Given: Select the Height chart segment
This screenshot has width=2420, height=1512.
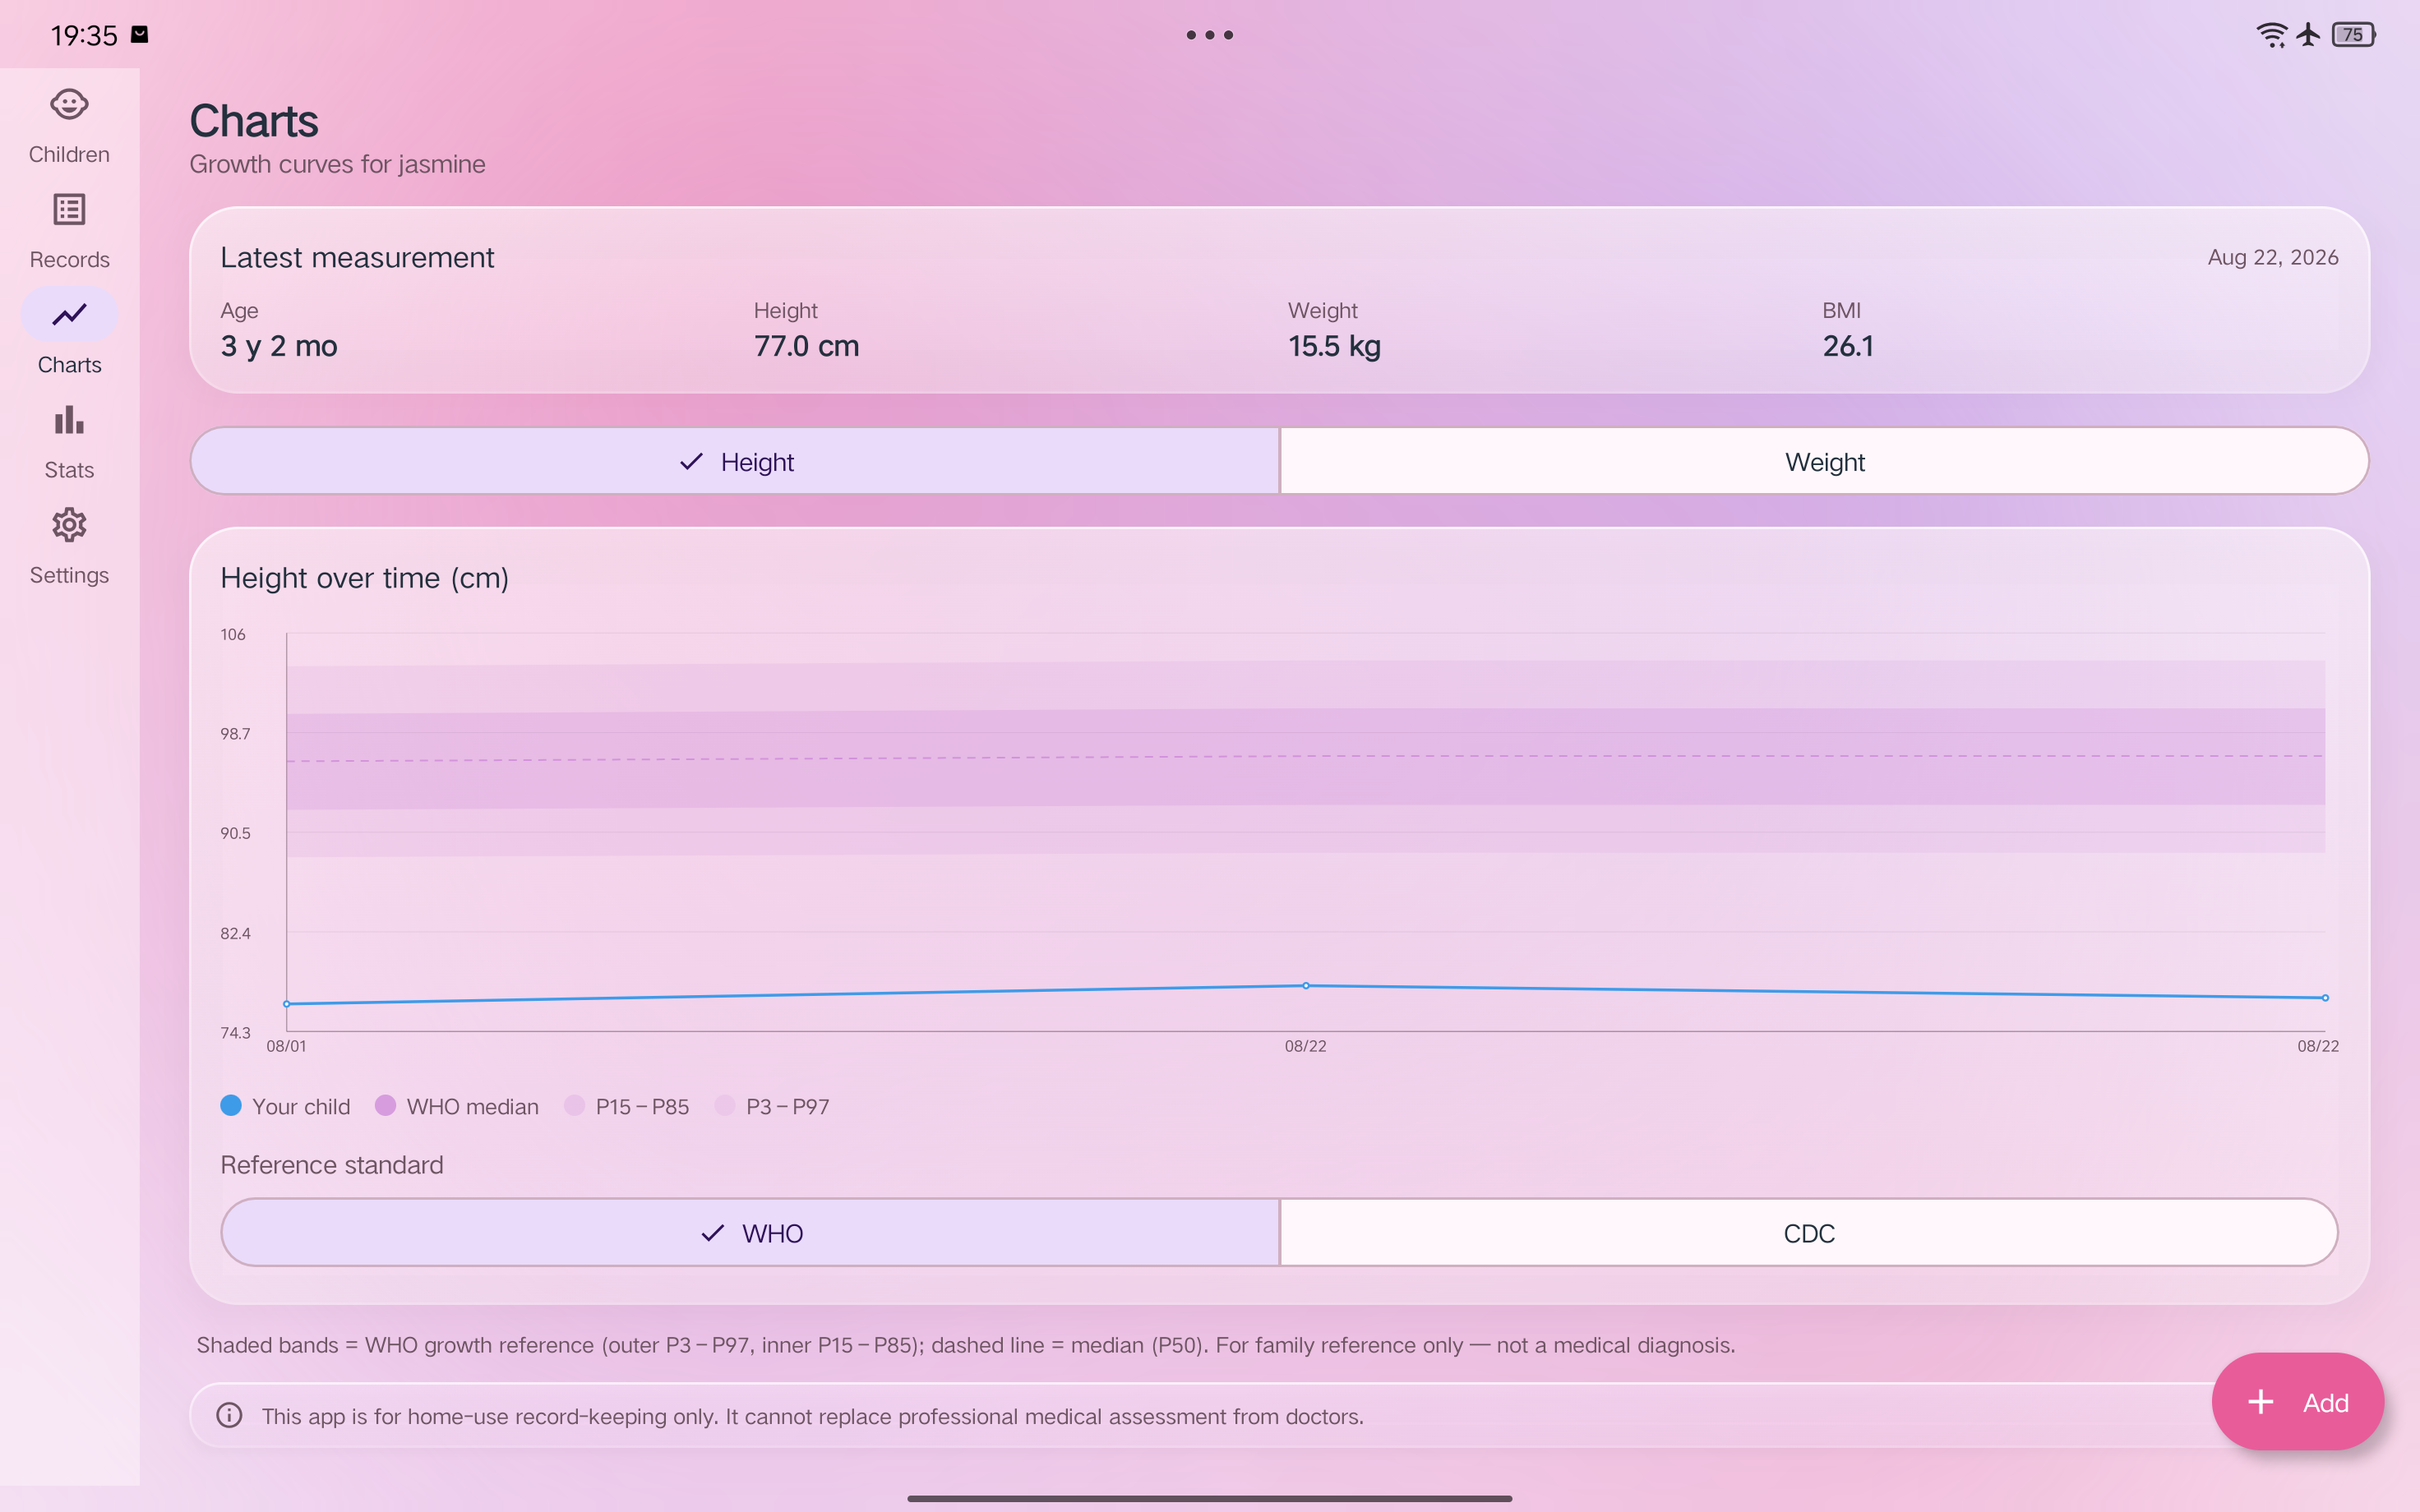Looking at the screenshot, I should [735, 461].
